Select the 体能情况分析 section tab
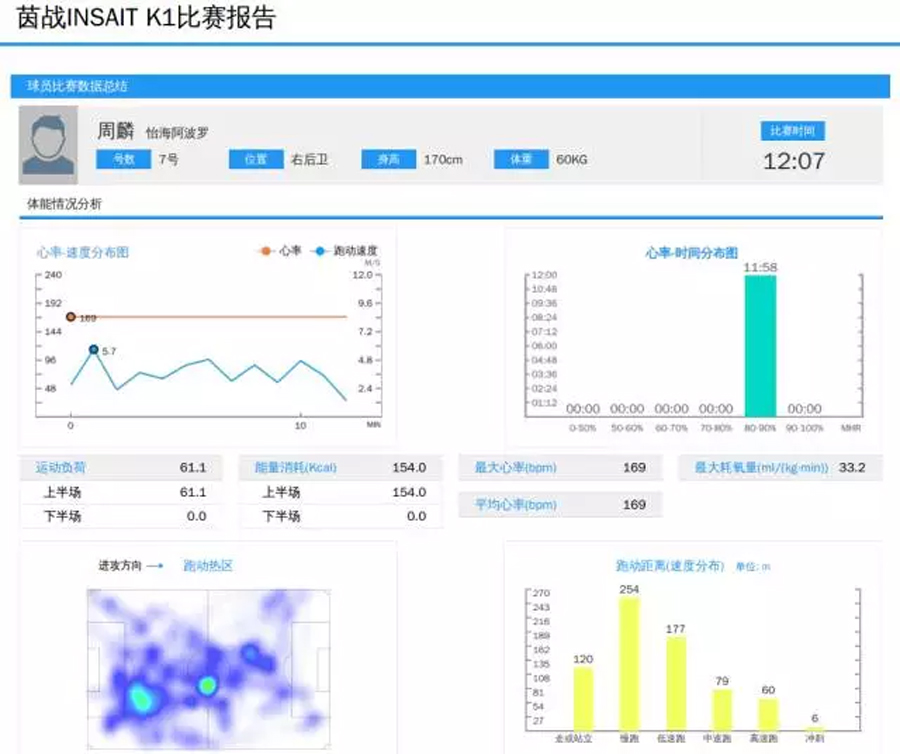900x754 pixels. (x=64, y=204)
